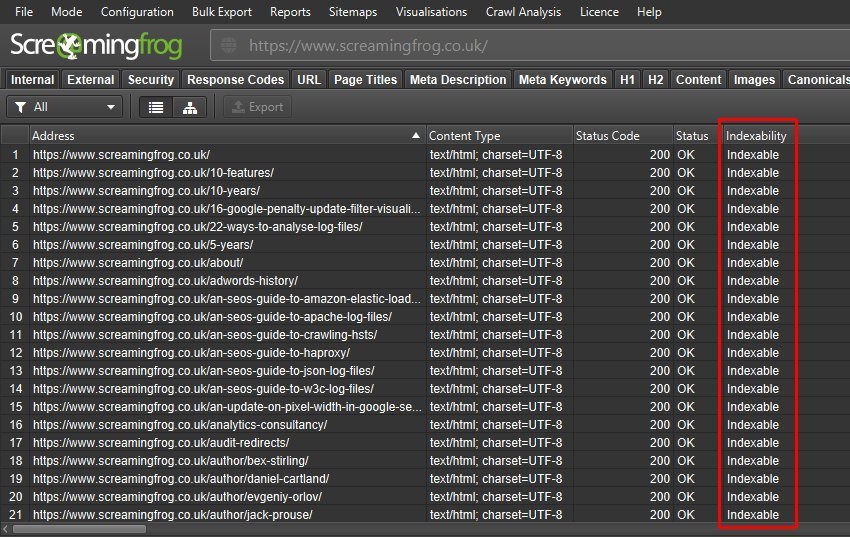Screen dimensions: 850x537
Task: Switch to tree view mode
Action: tap(189, 107)
